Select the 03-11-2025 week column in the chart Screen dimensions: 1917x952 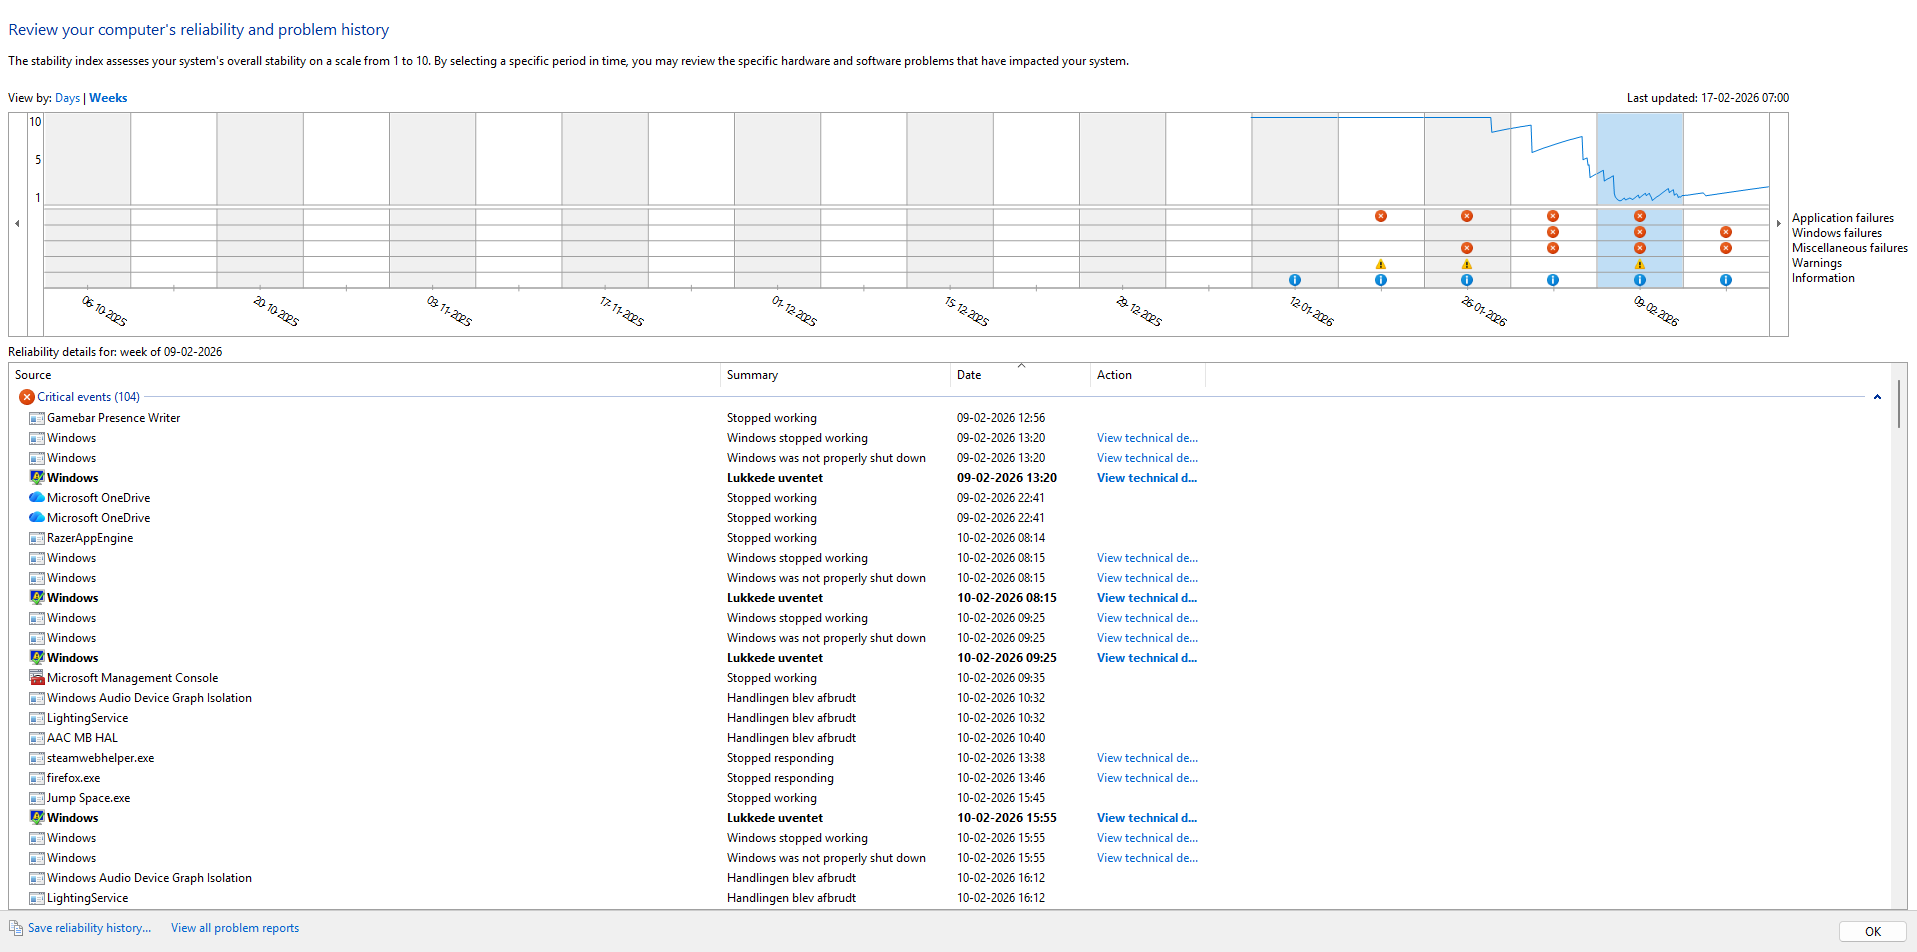(x=432, y=200)
